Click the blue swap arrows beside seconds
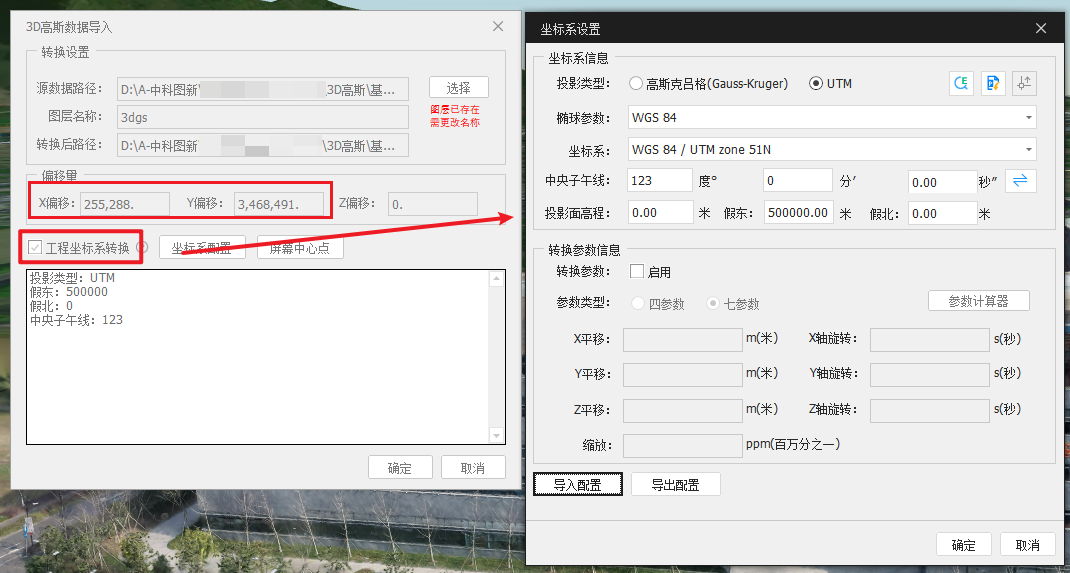This screenshot has width=1070, height=573. pos(1021,181)
